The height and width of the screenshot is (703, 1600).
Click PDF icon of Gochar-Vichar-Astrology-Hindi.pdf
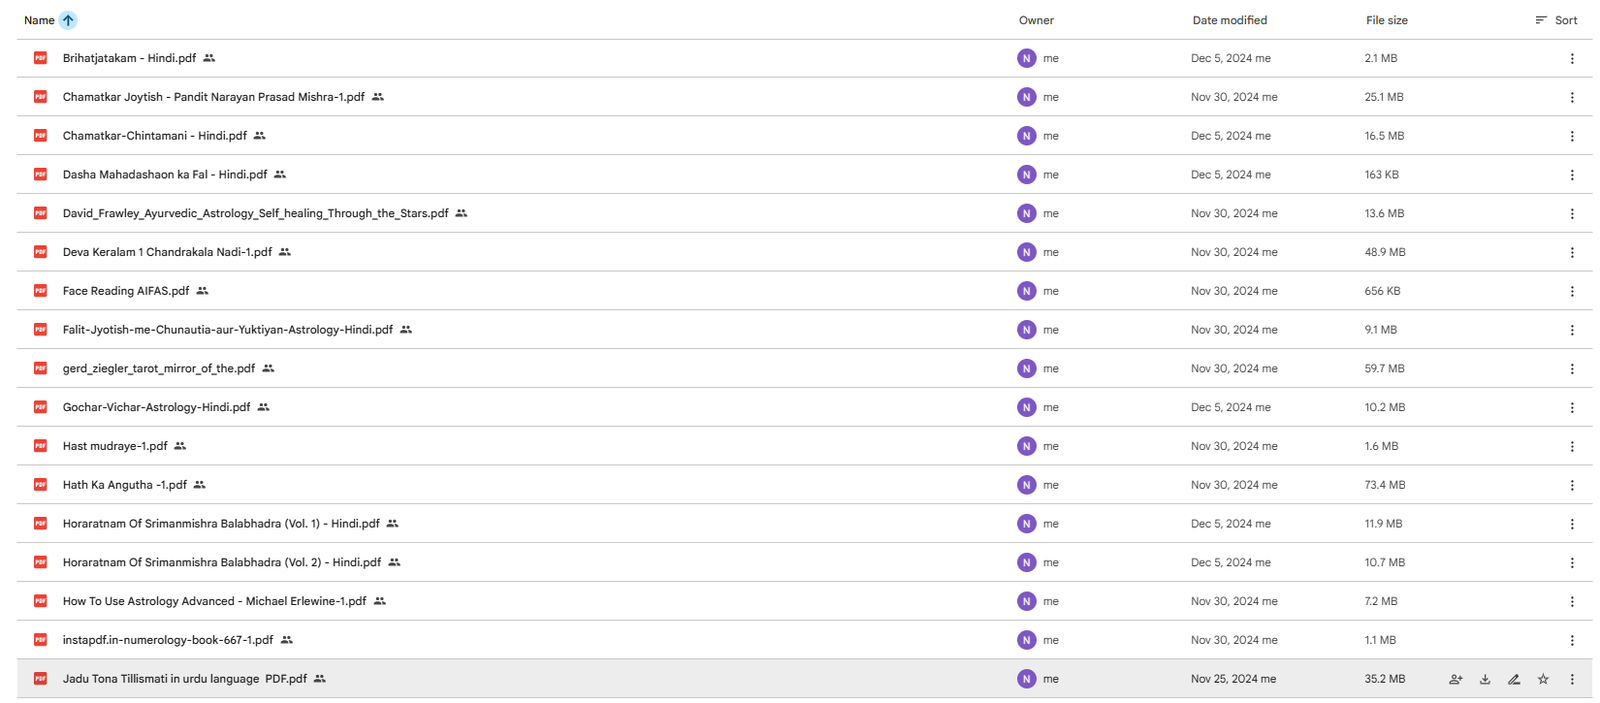pos(40,407)
